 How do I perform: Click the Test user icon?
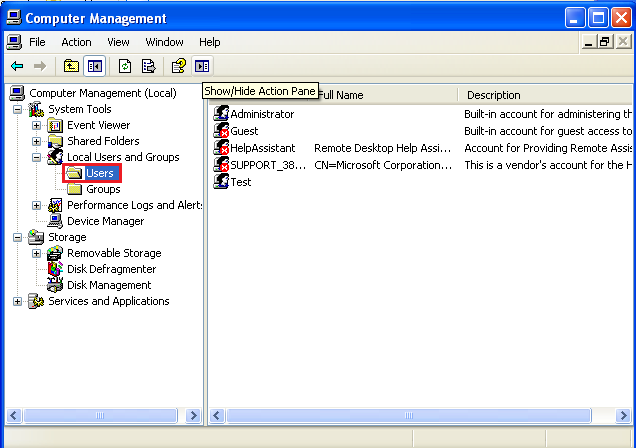click(221, 182)
